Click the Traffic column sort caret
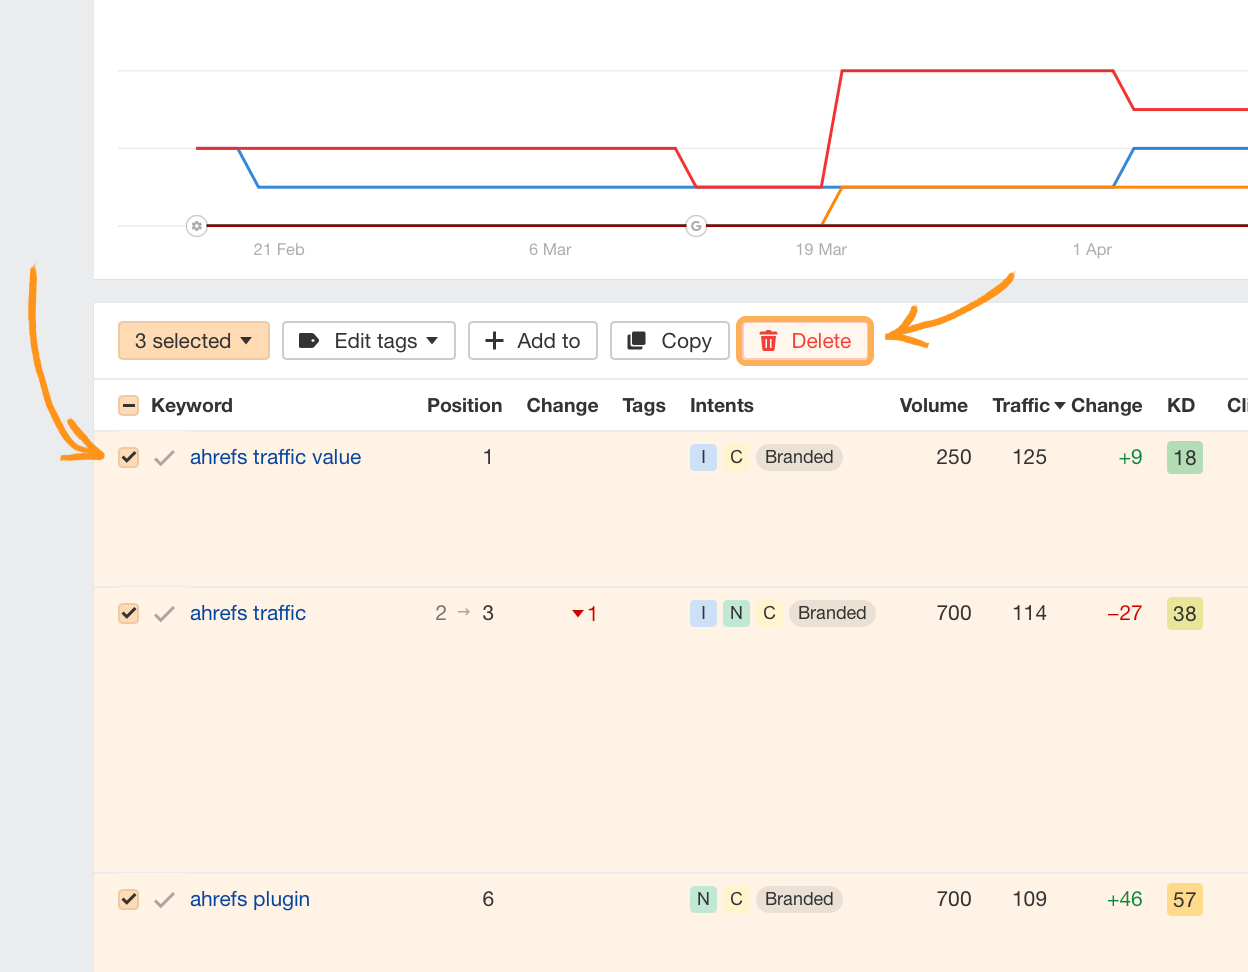Image resolution: width=1248 pixels, height=972 pixels. 1060,405
